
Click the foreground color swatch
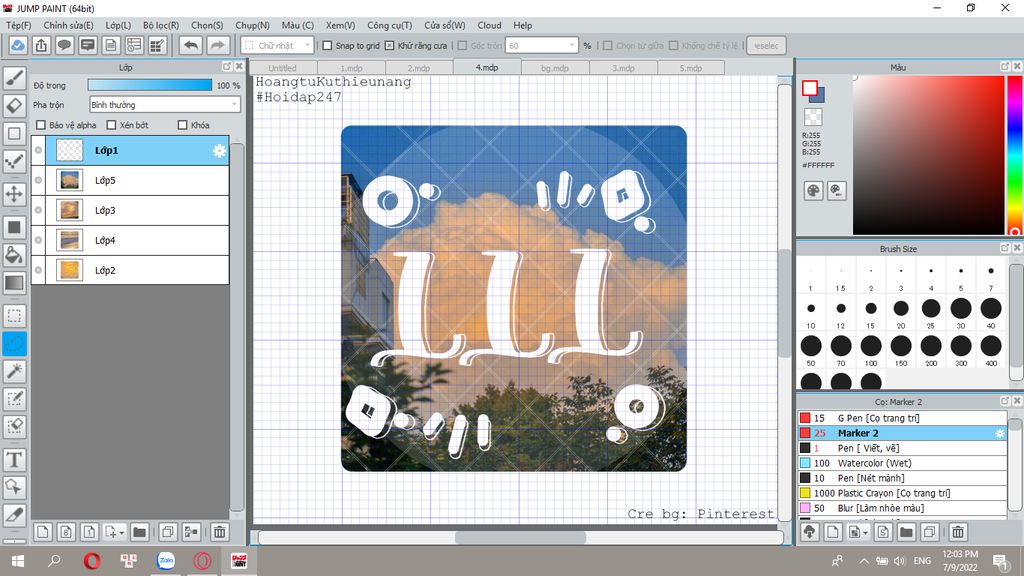809,89
